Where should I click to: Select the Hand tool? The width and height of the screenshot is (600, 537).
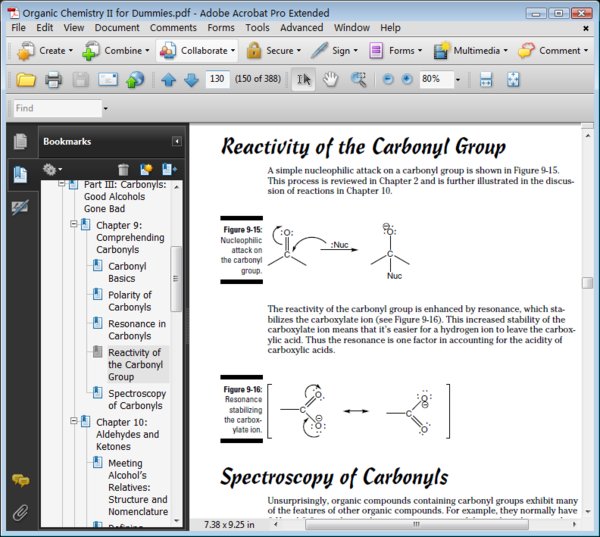coord(329,79)
